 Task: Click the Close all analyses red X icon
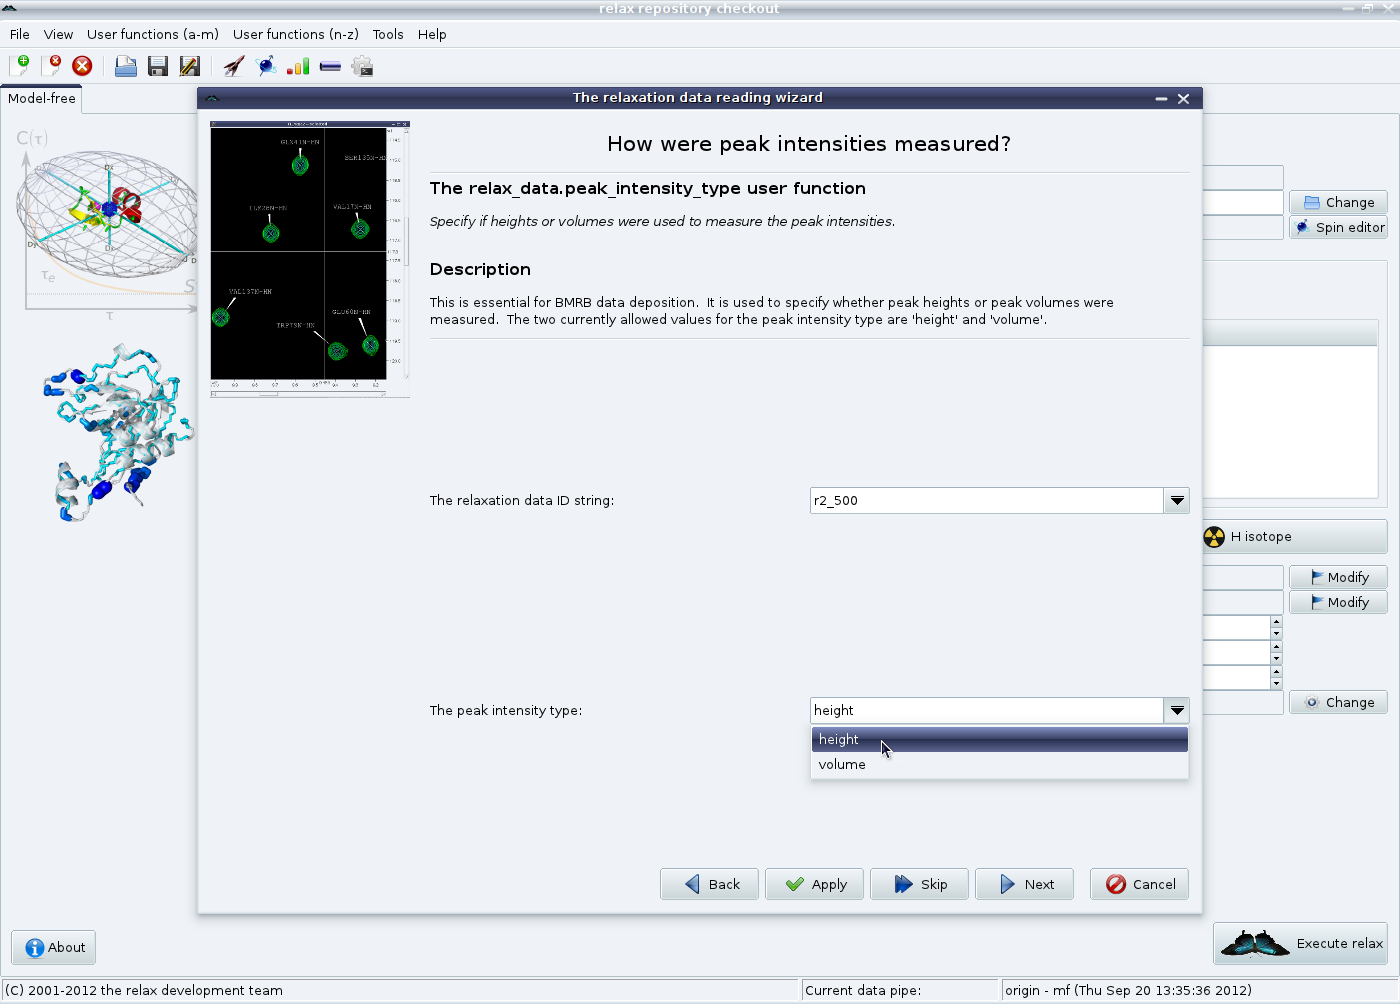(x=82, y=66)
